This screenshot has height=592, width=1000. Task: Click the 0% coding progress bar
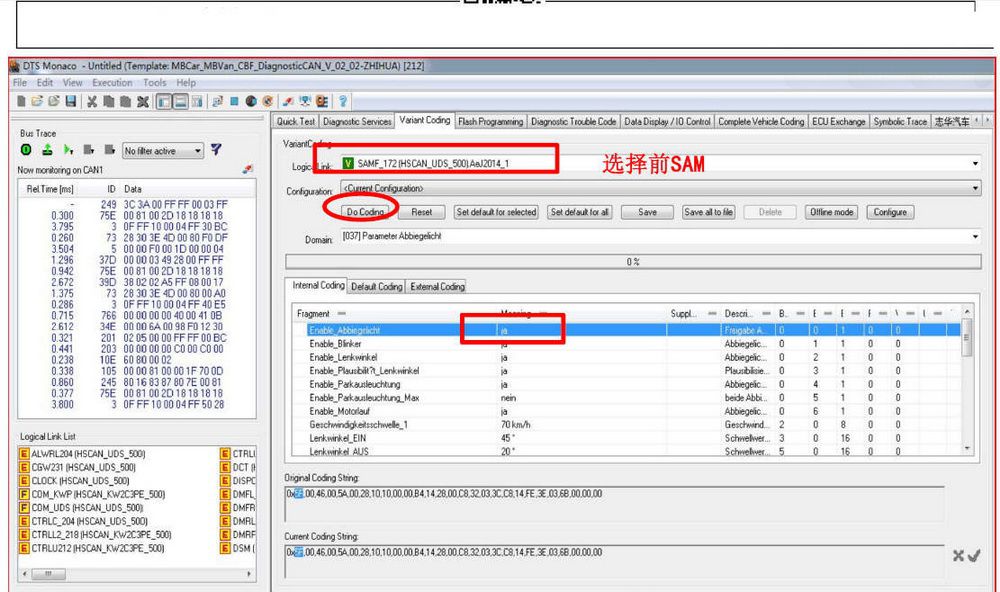click(x=633, y=262)
